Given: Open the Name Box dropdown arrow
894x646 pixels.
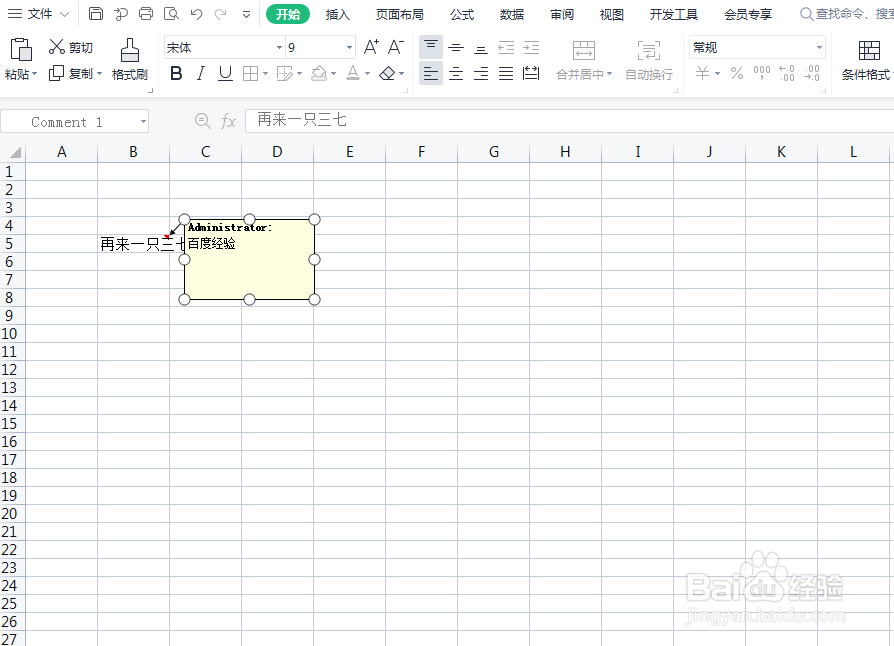Looking at the screenshot, I should [143, 121].
